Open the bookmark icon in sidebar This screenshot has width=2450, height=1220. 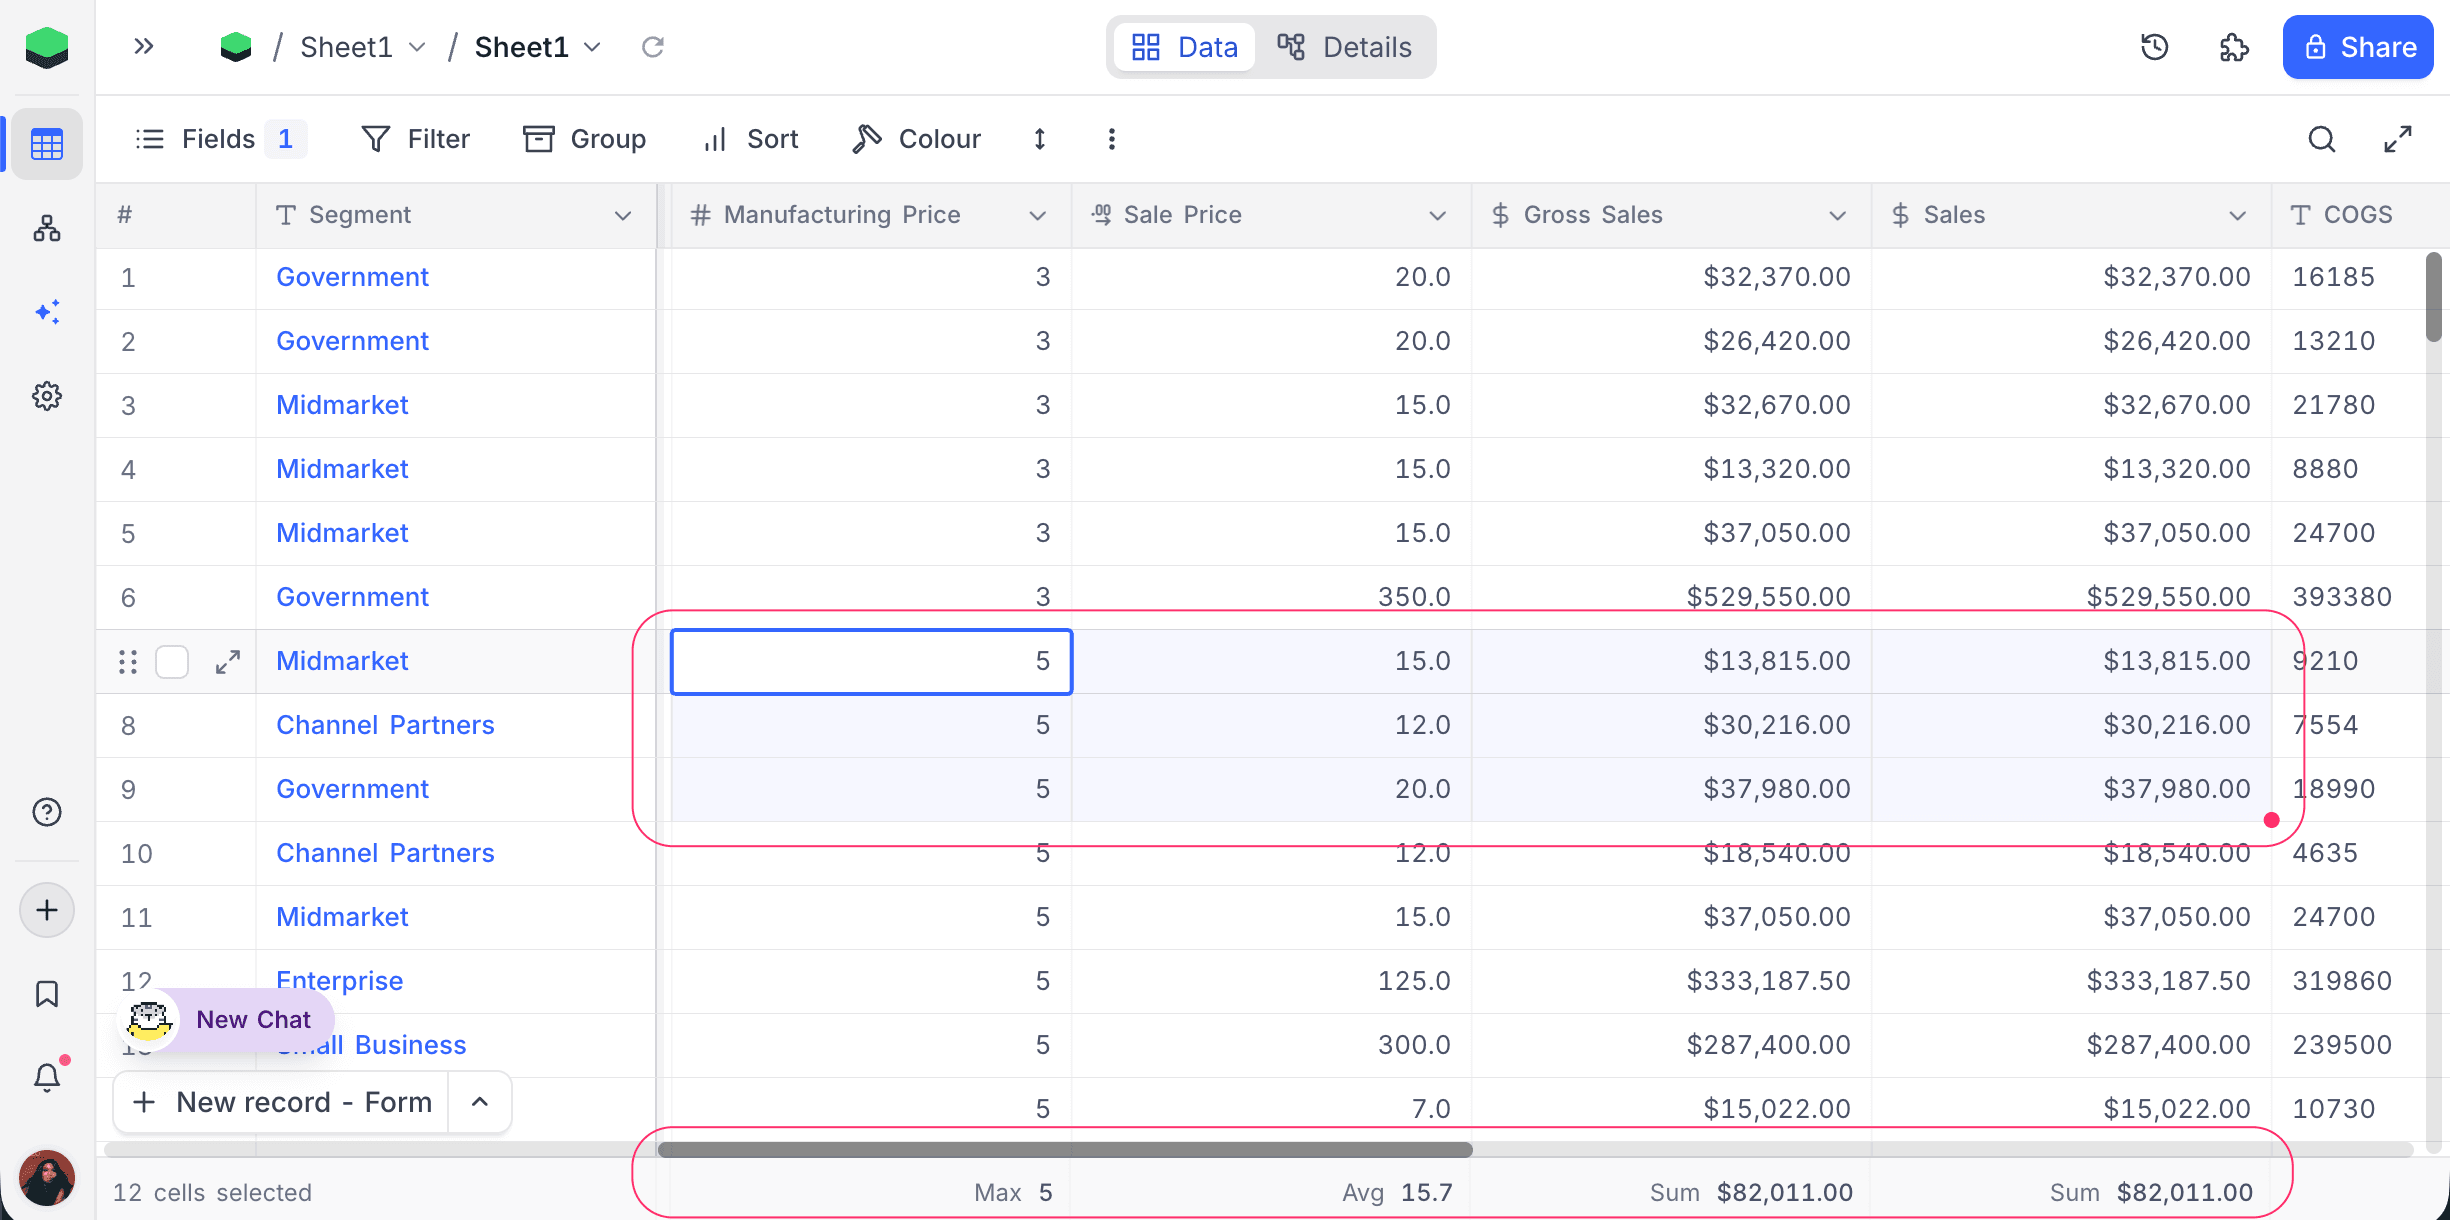click(47, 994)
